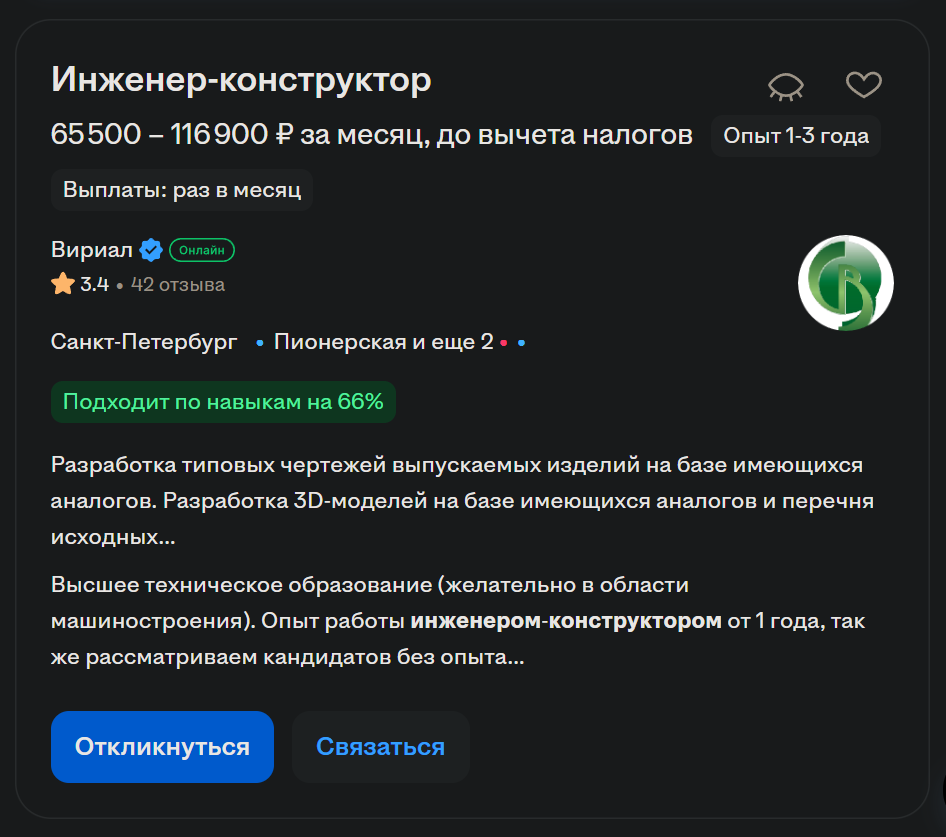Viewport: 946px width, 837px height.
Task: Click the Вириал company name
Action: [x=91, y=249]
